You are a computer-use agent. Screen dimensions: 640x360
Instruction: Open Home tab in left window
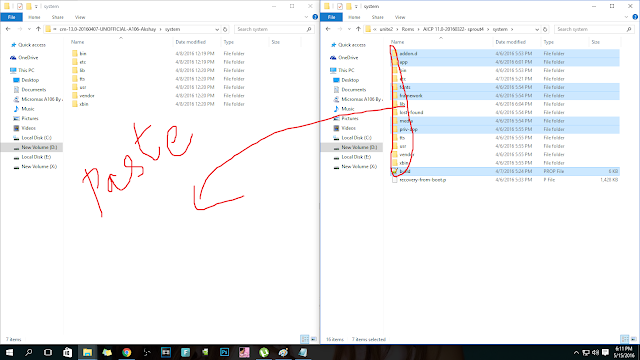coord(34,17)
